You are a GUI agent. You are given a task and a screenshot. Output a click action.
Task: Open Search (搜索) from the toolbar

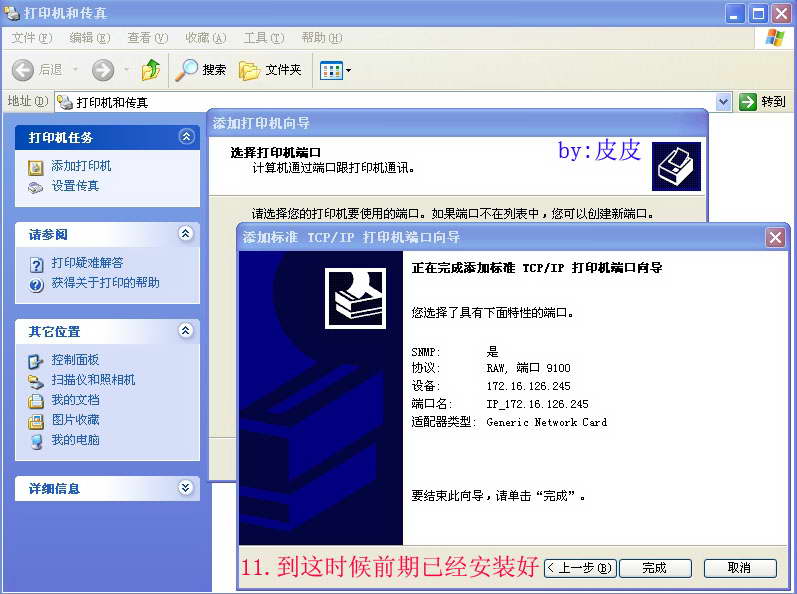tap(201, 70)
